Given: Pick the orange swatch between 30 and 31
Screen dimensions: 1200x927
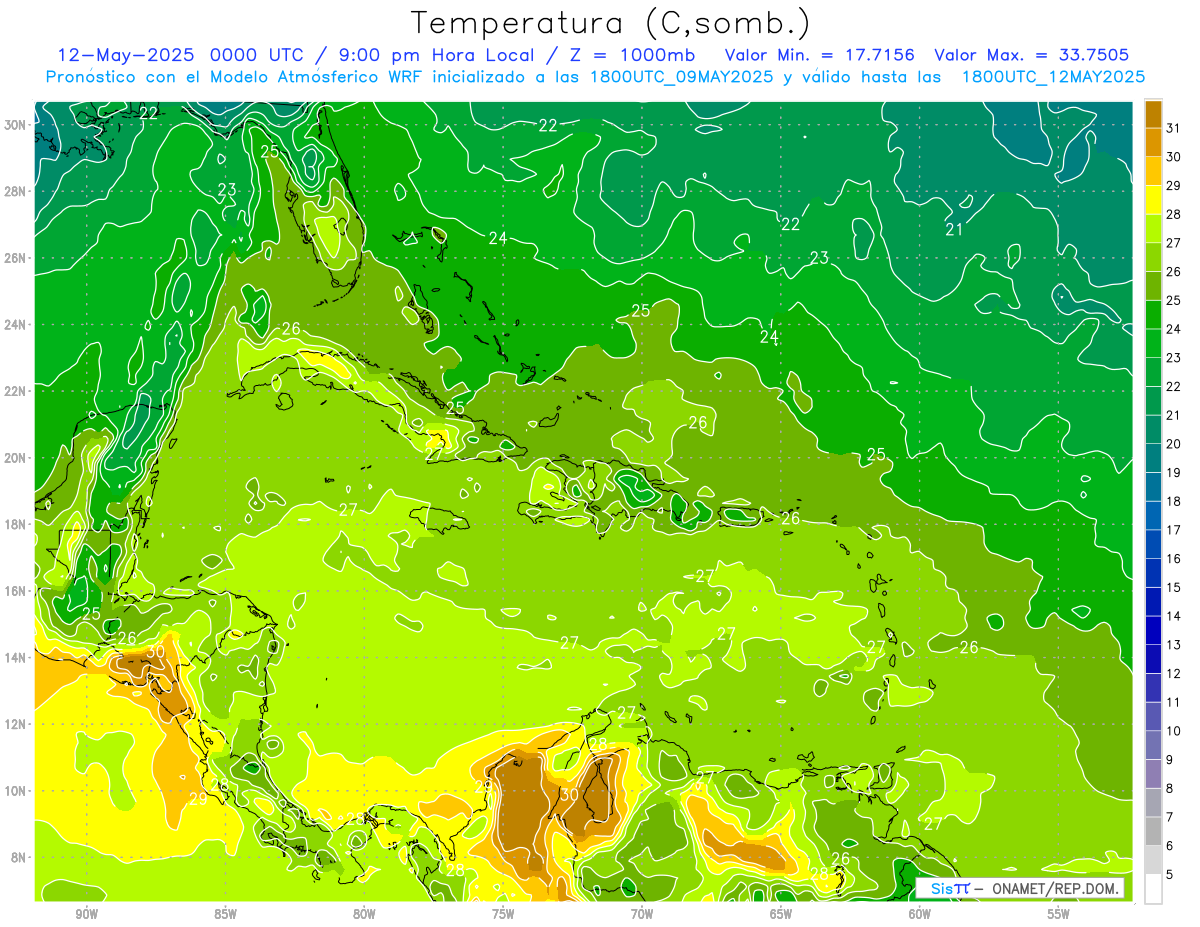Looking at the screenshot, I should pos(1153,142).
